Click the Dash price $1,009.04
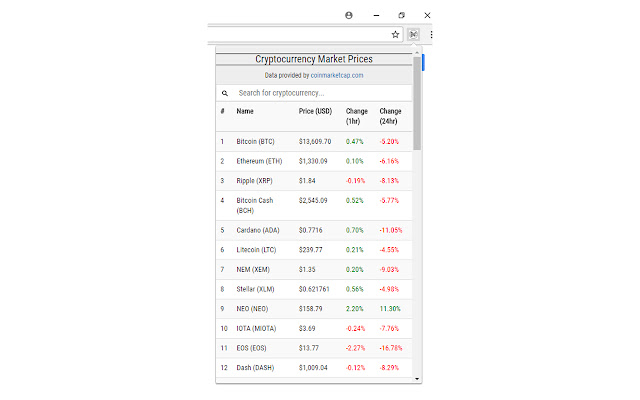The width and height of the screenshot is (640, 400). [x=313, y=367]
